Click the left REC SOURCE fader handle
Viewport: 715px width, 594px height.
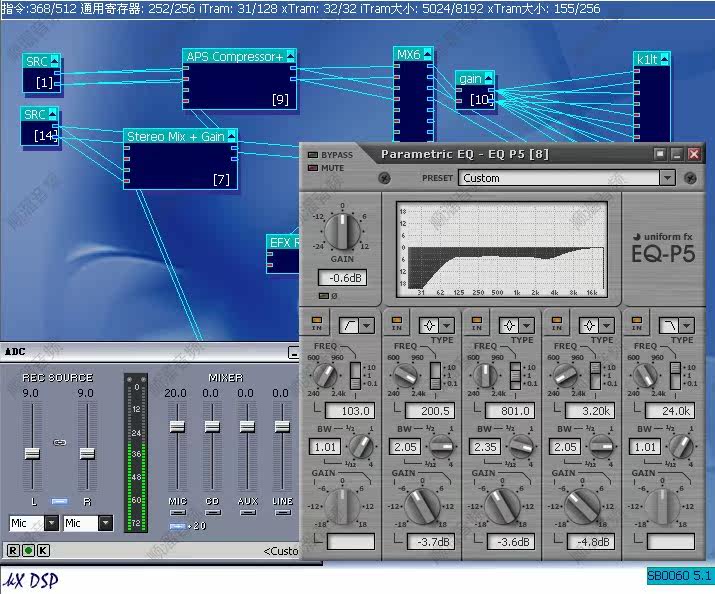(32, 454)
